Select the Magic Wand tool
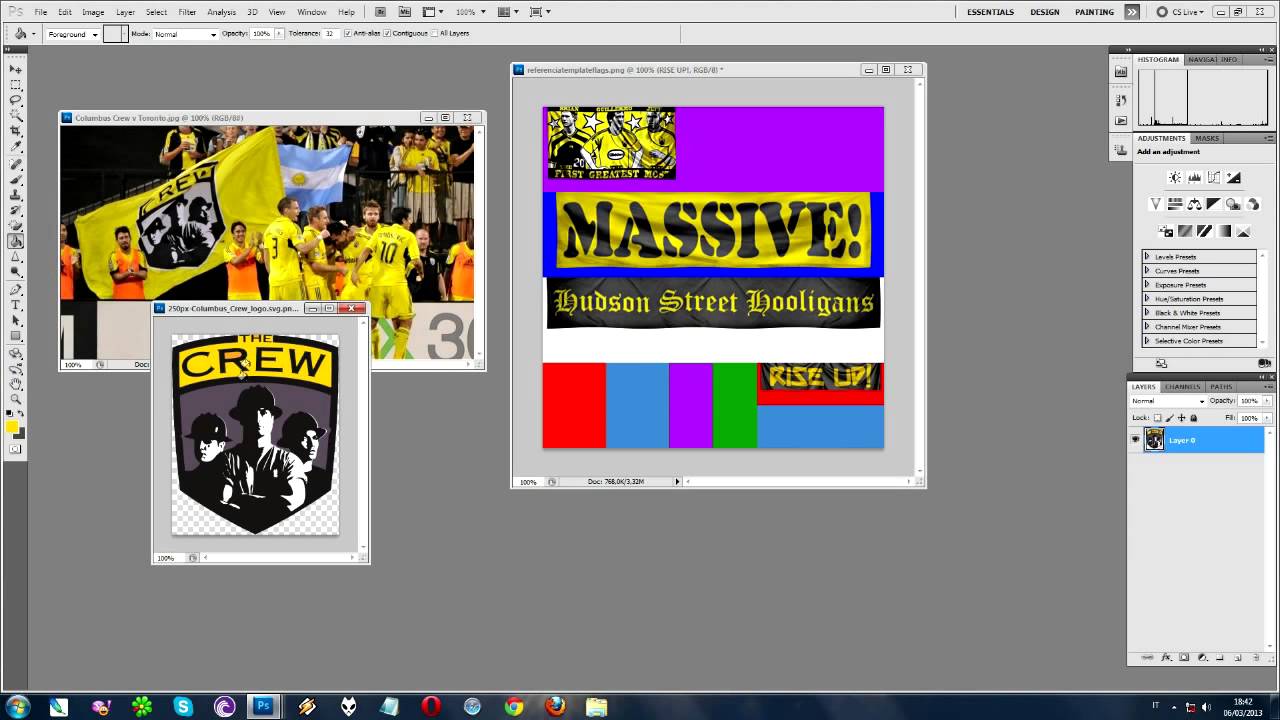 (x=16, y=116)
